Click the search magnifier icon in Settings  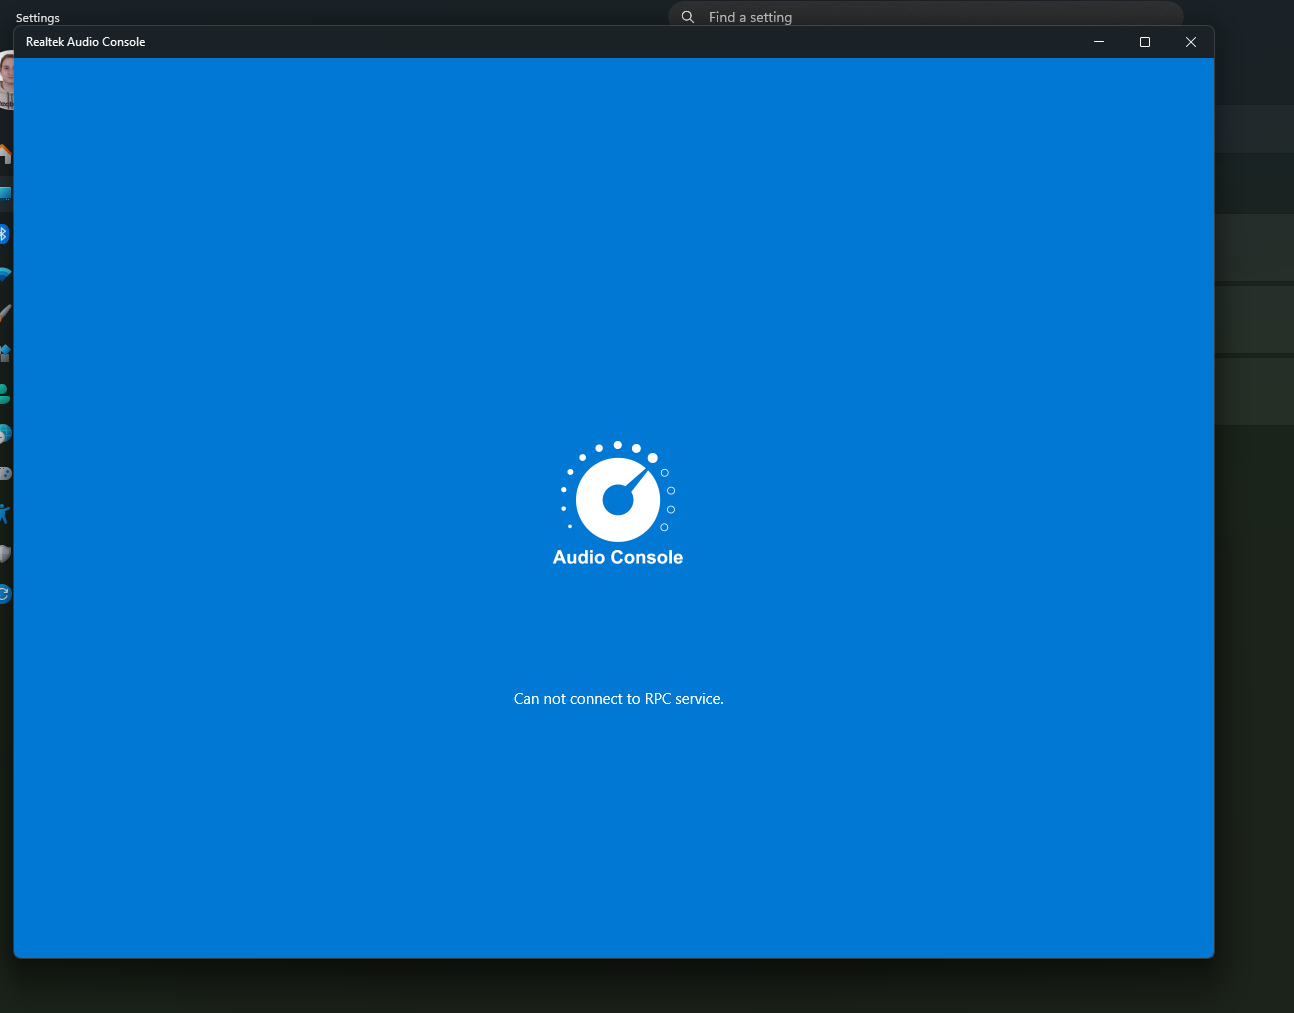pos(688,17)
